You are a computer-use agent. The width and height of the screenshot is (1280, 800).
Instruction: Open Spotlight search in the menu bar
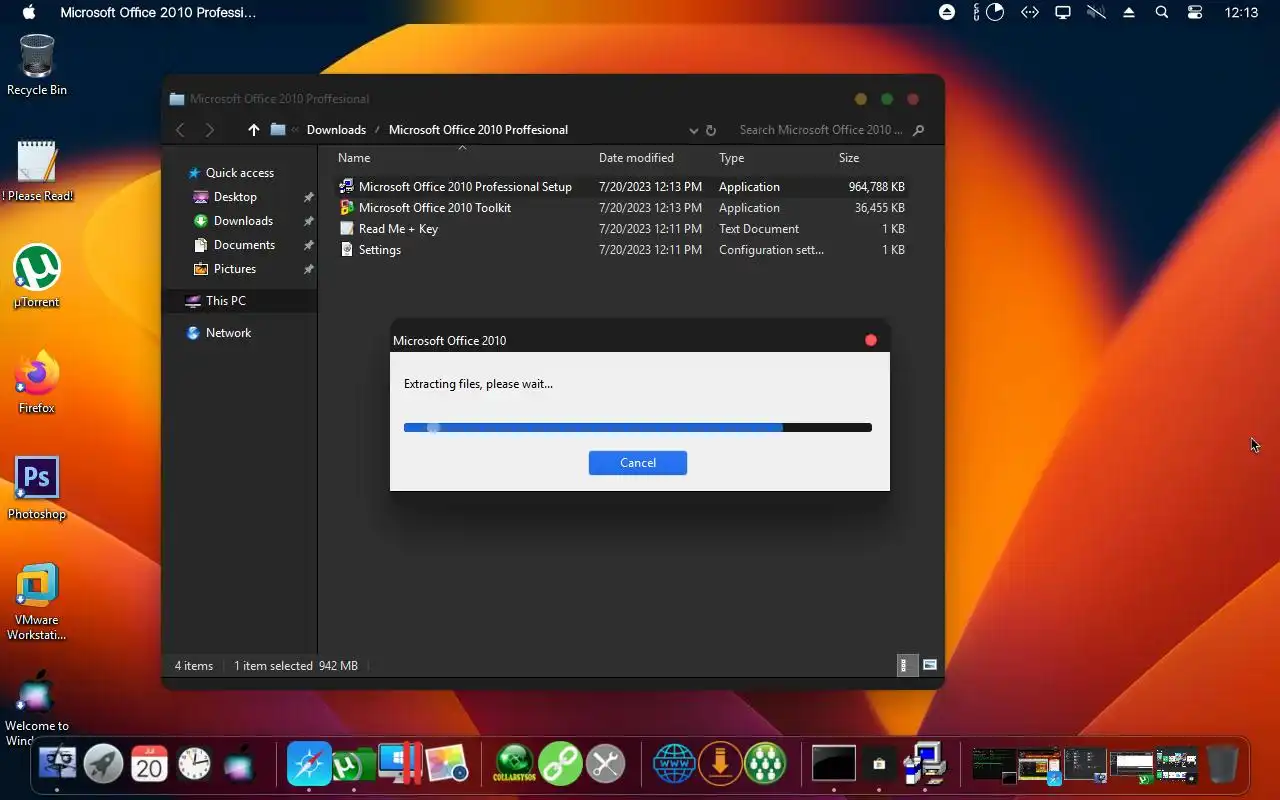1162,12
